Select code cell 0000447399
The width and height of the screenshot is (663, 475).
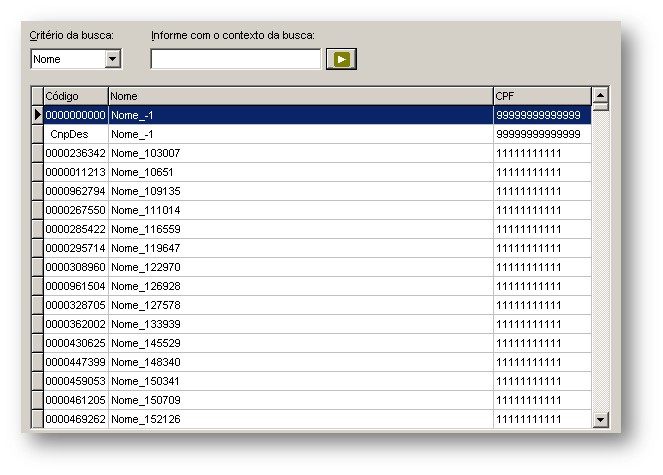click(76, 362)
